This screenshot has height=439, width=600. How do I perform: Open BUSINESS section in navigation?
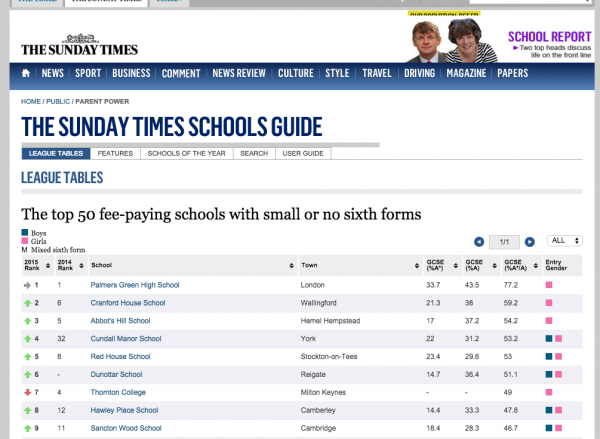131,73
